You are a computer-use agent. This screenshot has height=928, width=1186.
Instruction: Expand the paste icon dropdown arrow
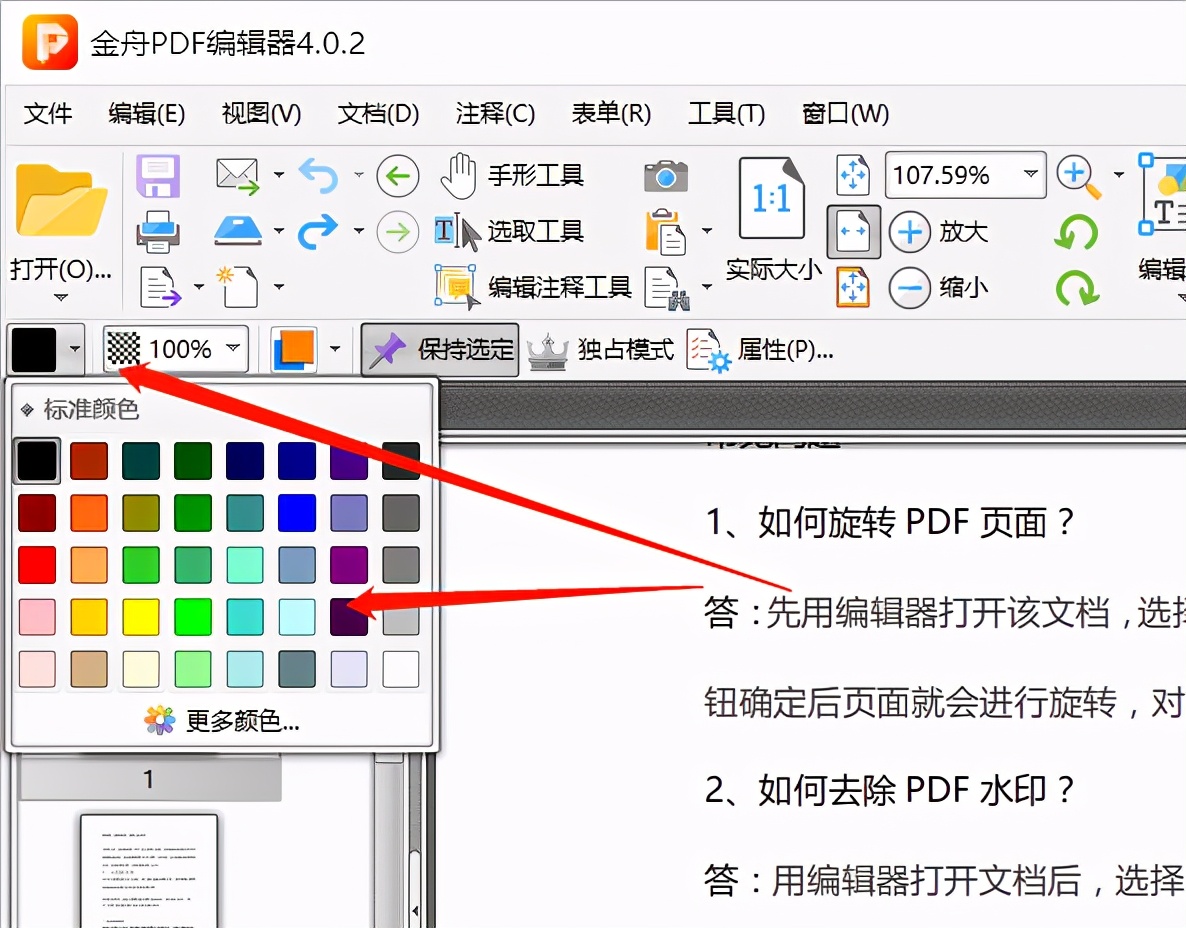tap(706, 231)
